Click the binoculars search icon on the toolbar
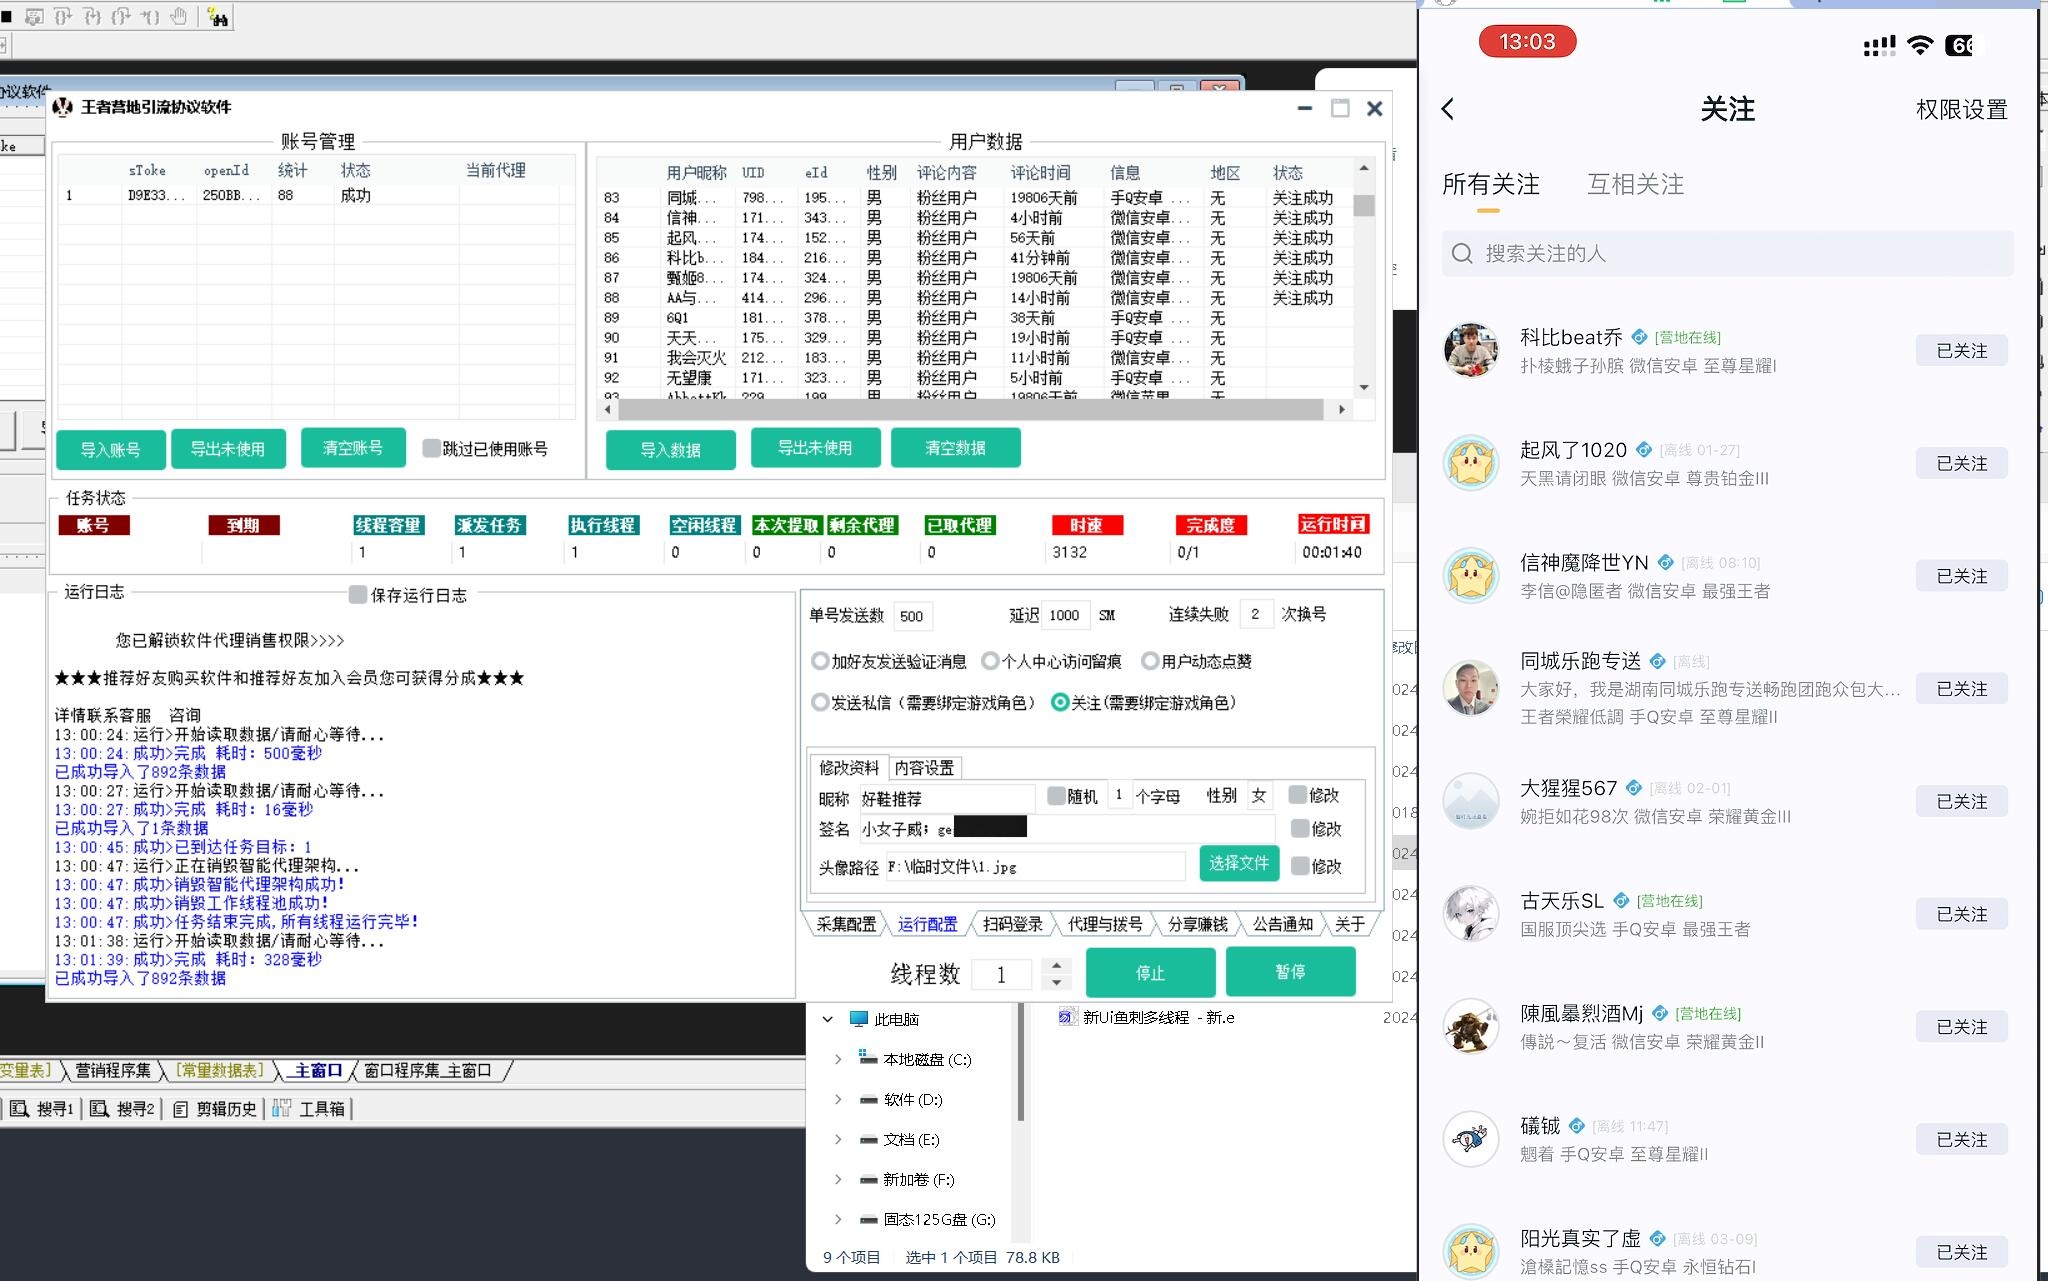Image resolution: width=2048 pixels, height=1281 pixels. click(217, 17)
